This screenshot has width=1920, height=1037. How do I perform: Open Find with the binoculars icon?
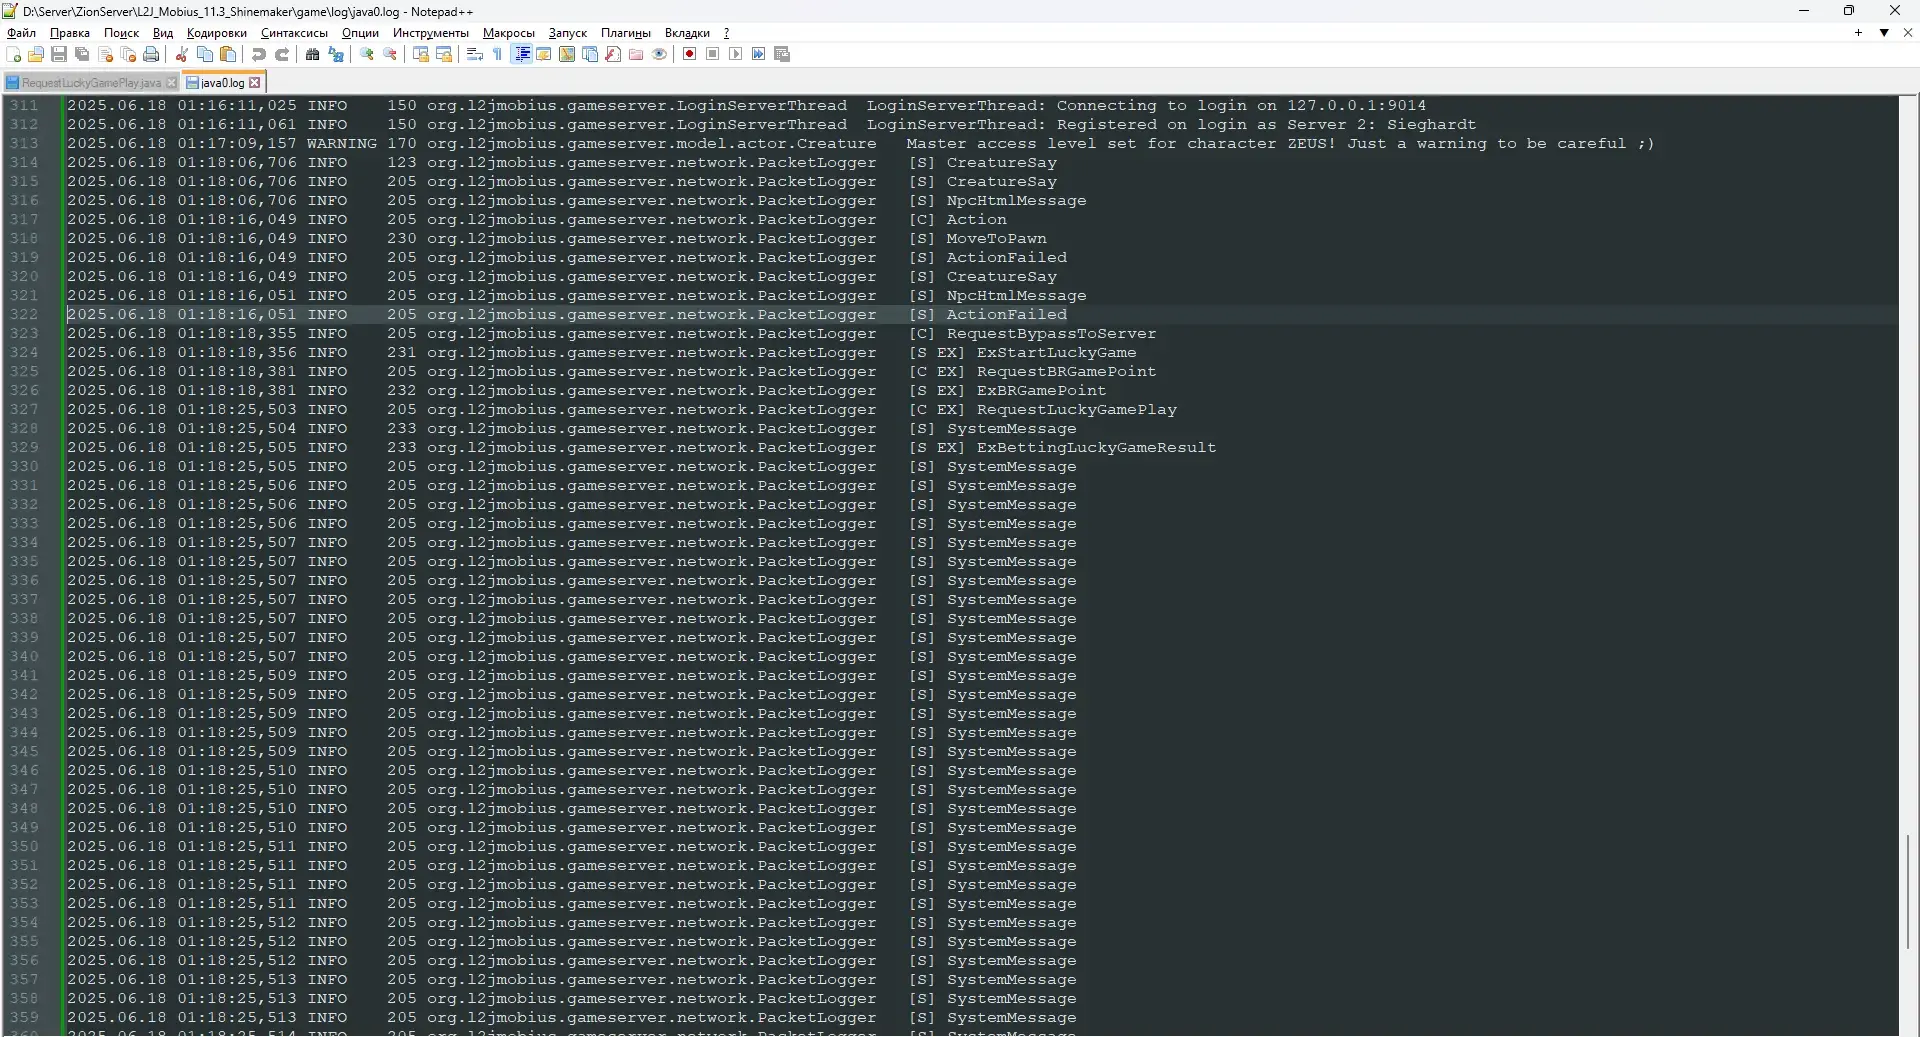(312, 54)
